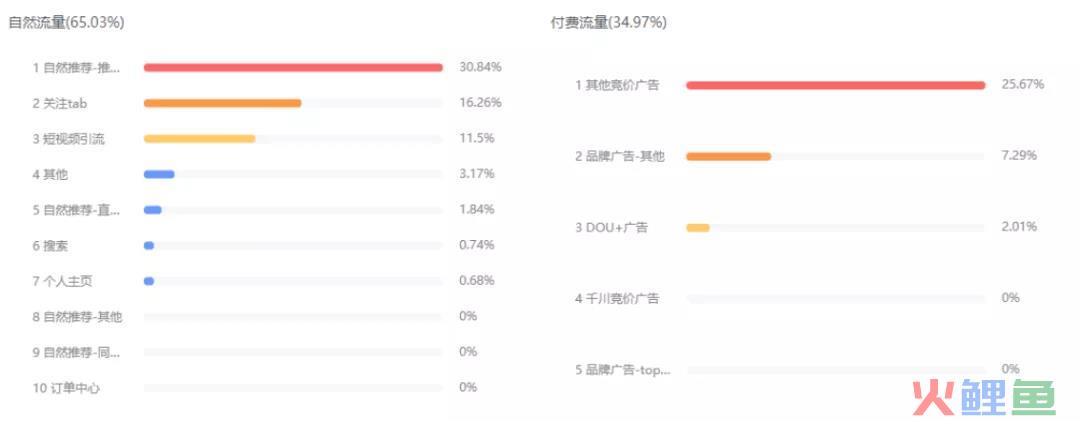
Task: Select the 自然推荐-直 row label
Action: [76, 210]
